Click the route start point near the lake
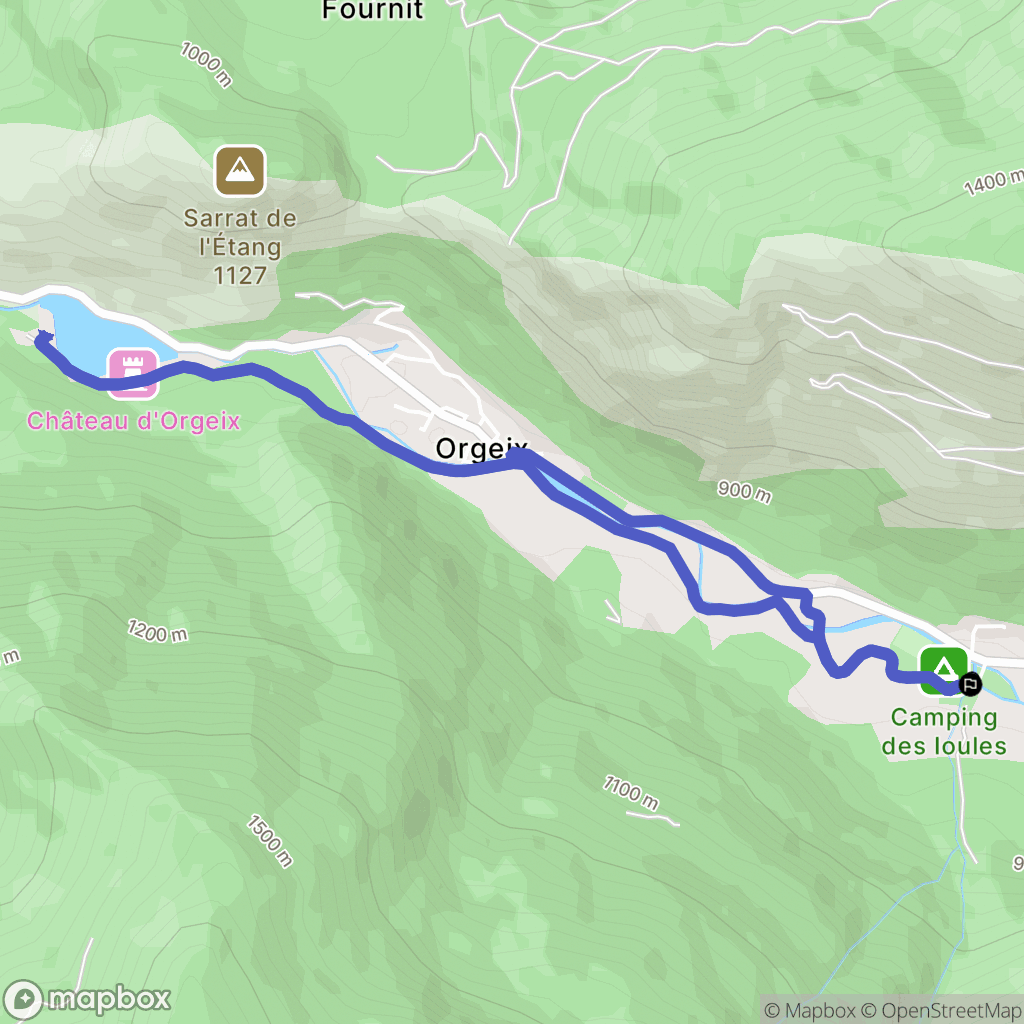The width and height of the screenshot is (1024, 1024). [x=42, y=338]
